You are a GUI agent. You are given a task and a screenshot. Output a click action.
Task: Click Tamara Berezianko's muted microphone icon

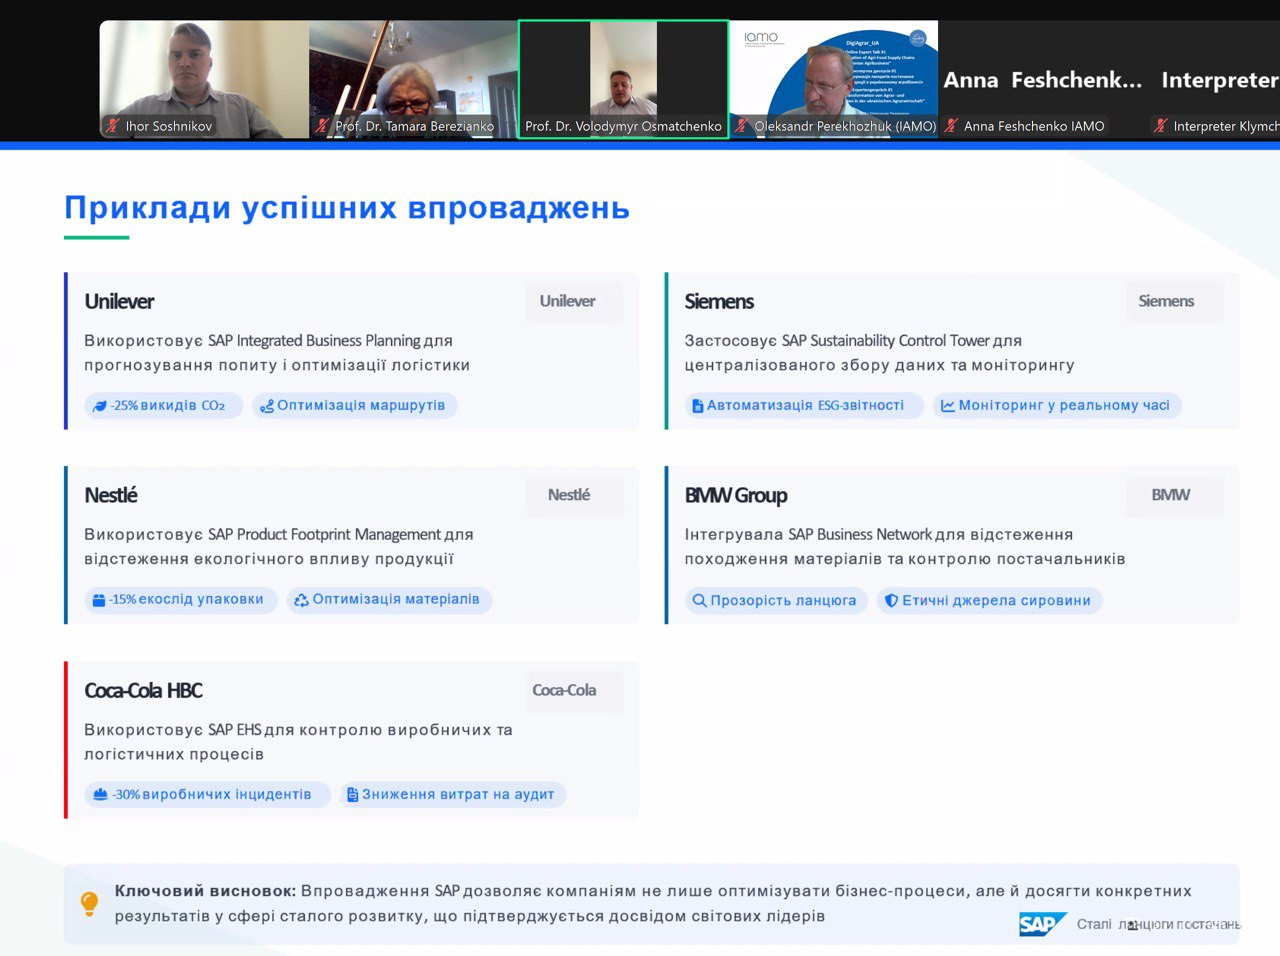[322, 126]
